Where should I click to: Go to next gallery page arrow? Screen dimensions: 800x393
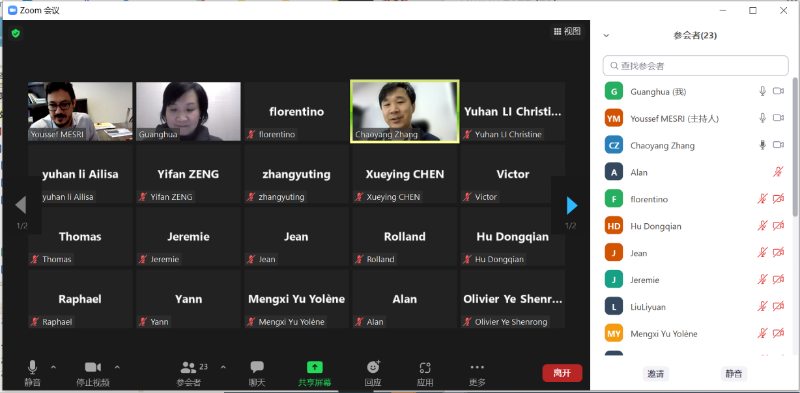(572, 206)
